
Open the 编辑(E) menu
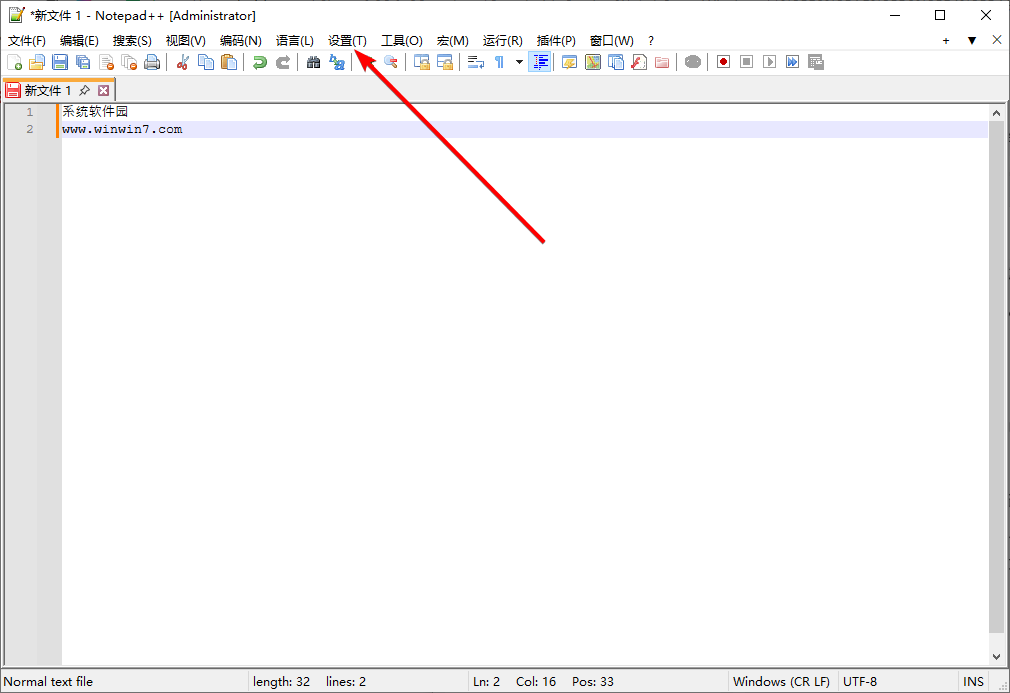pos(79,41)
